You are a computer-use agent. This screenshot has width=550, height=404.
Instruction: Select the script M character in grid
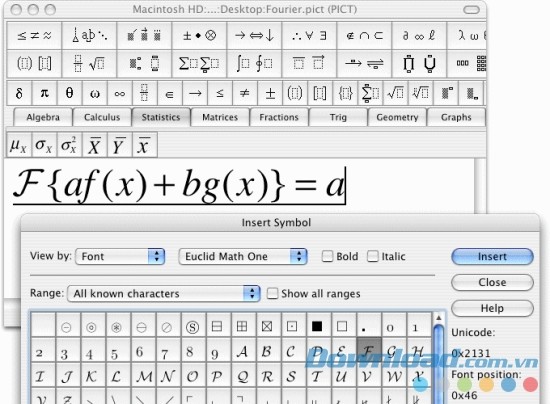pos(144,376)
